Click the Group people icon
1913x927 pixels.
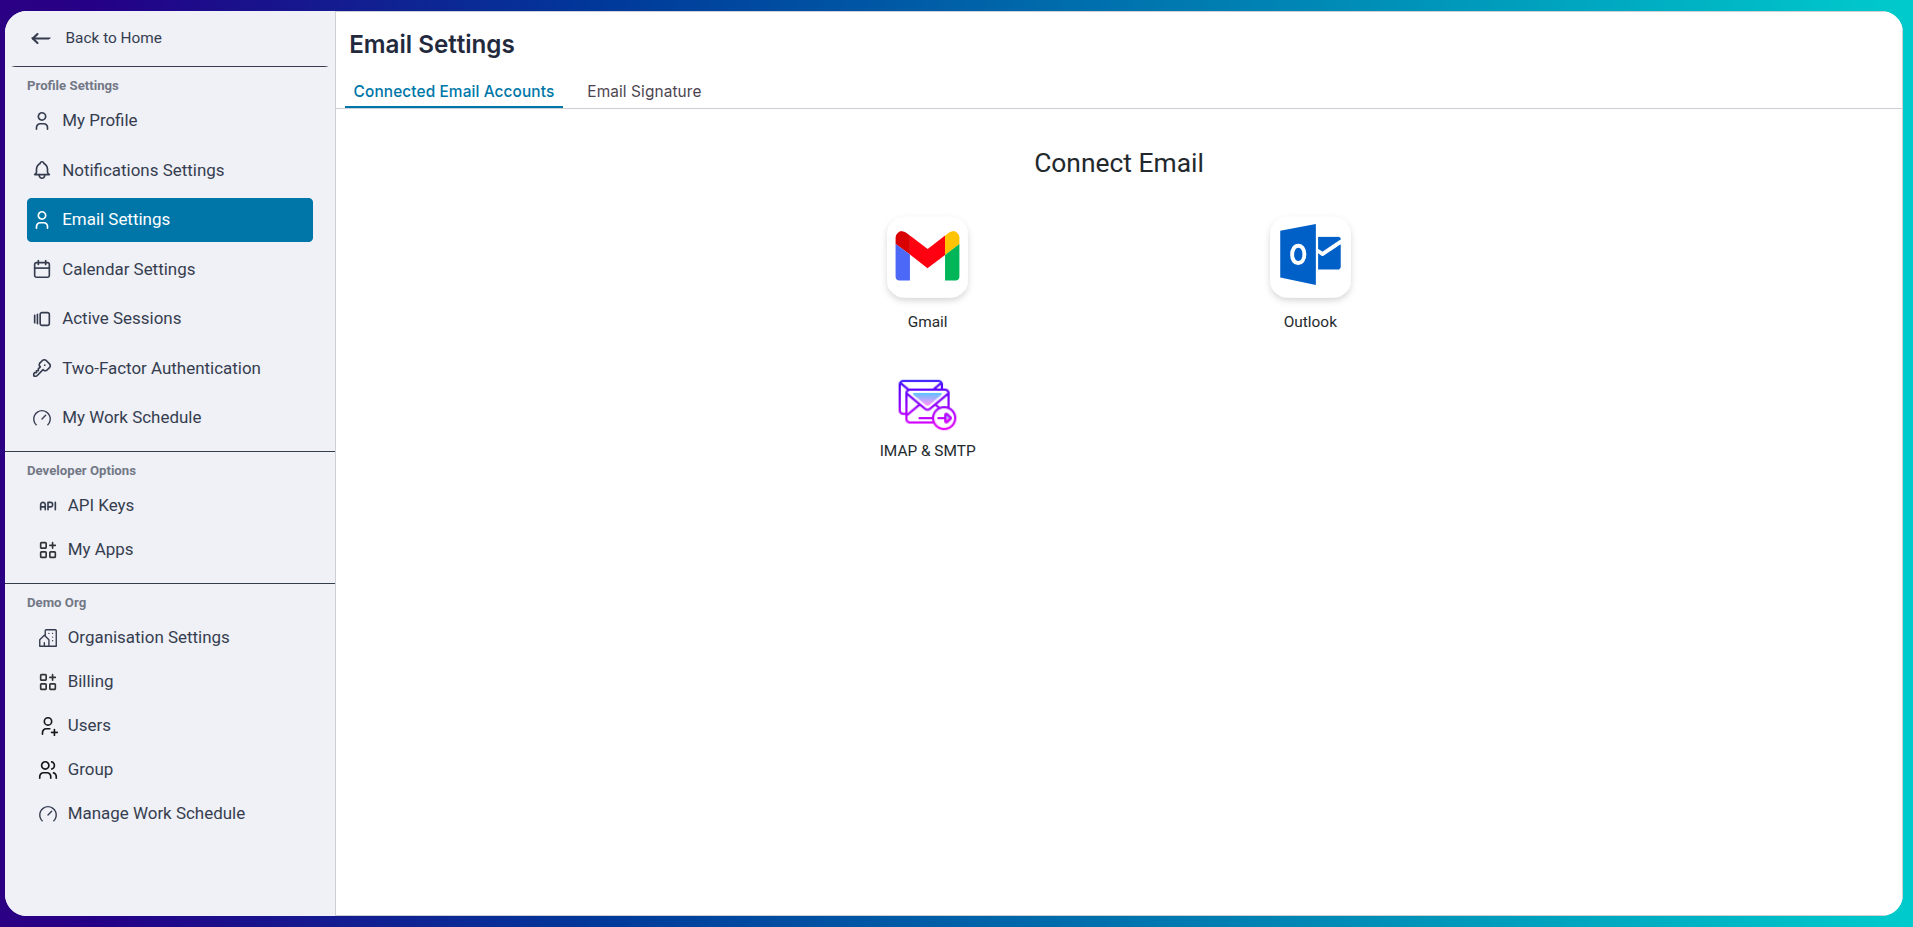click(48, 770)
